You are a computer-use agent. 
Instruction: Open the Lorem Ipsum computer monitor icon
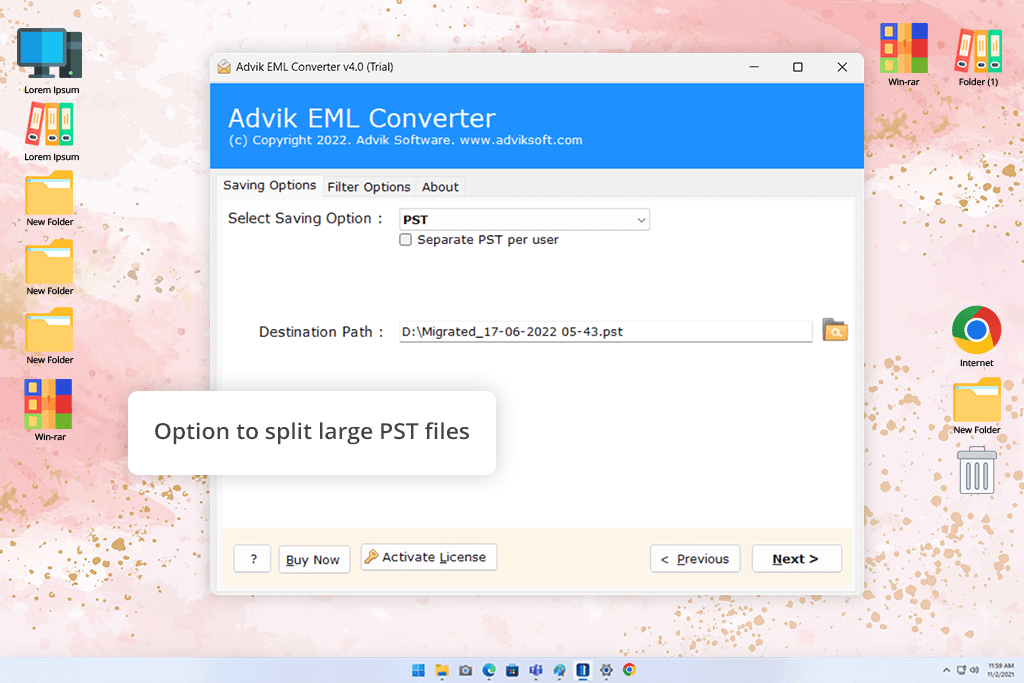(50, 54)
